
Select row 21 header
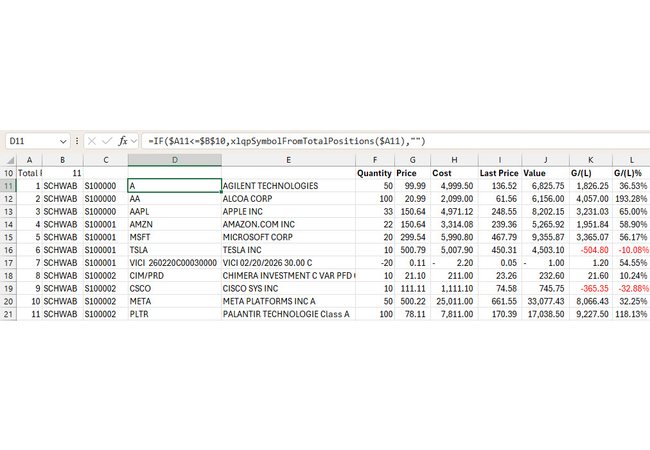pos(8,315)
